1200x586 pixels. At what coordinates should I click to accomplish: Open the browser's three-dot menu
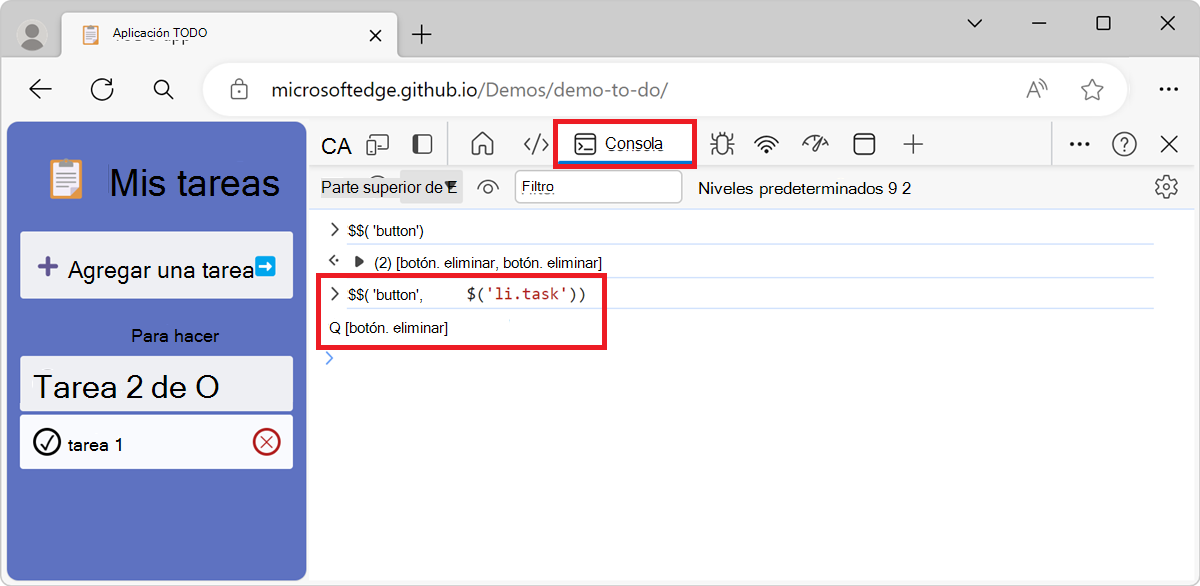(1168, 89)
